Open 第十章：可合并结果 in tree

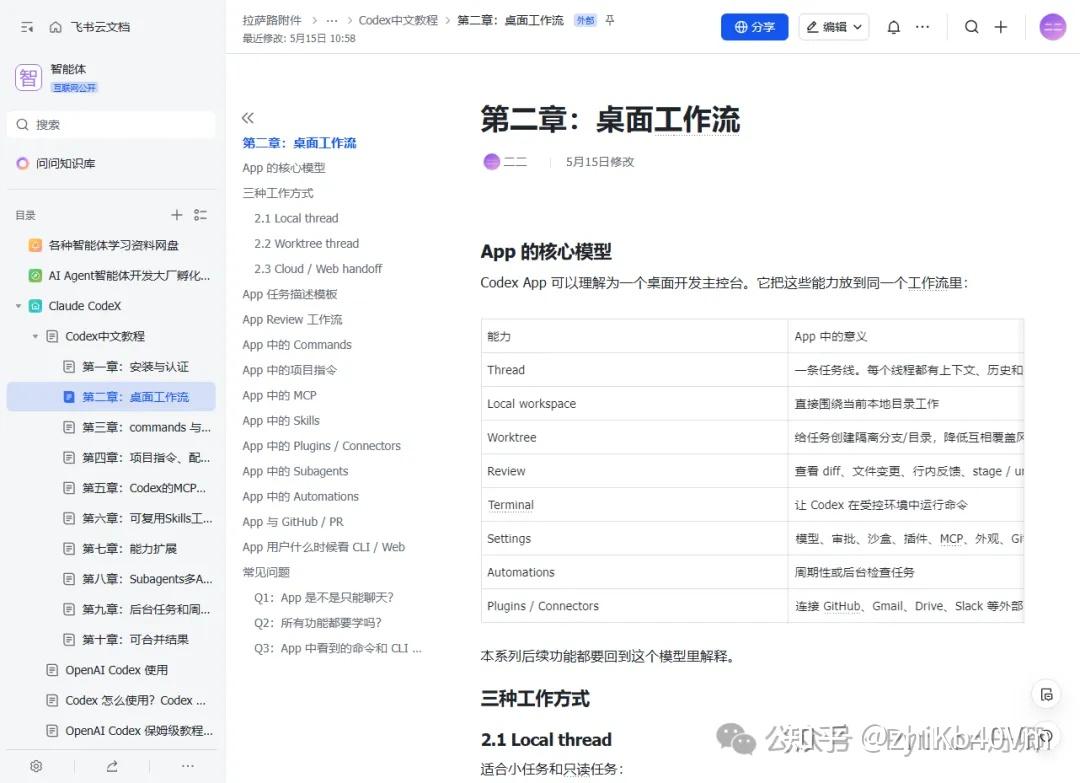coord(112,639)
